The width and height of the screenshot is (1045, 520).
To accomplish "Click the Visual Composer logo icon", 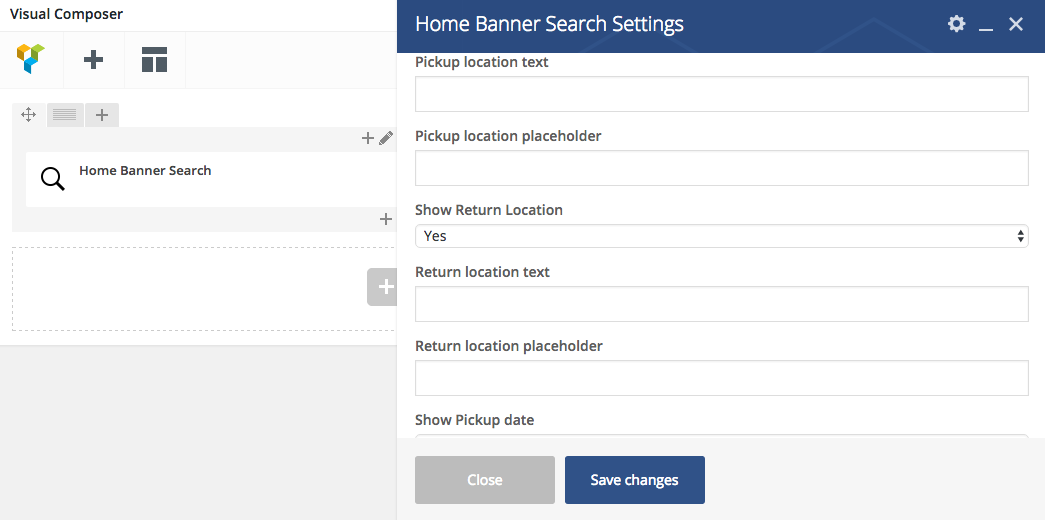I will coord(31,59).
